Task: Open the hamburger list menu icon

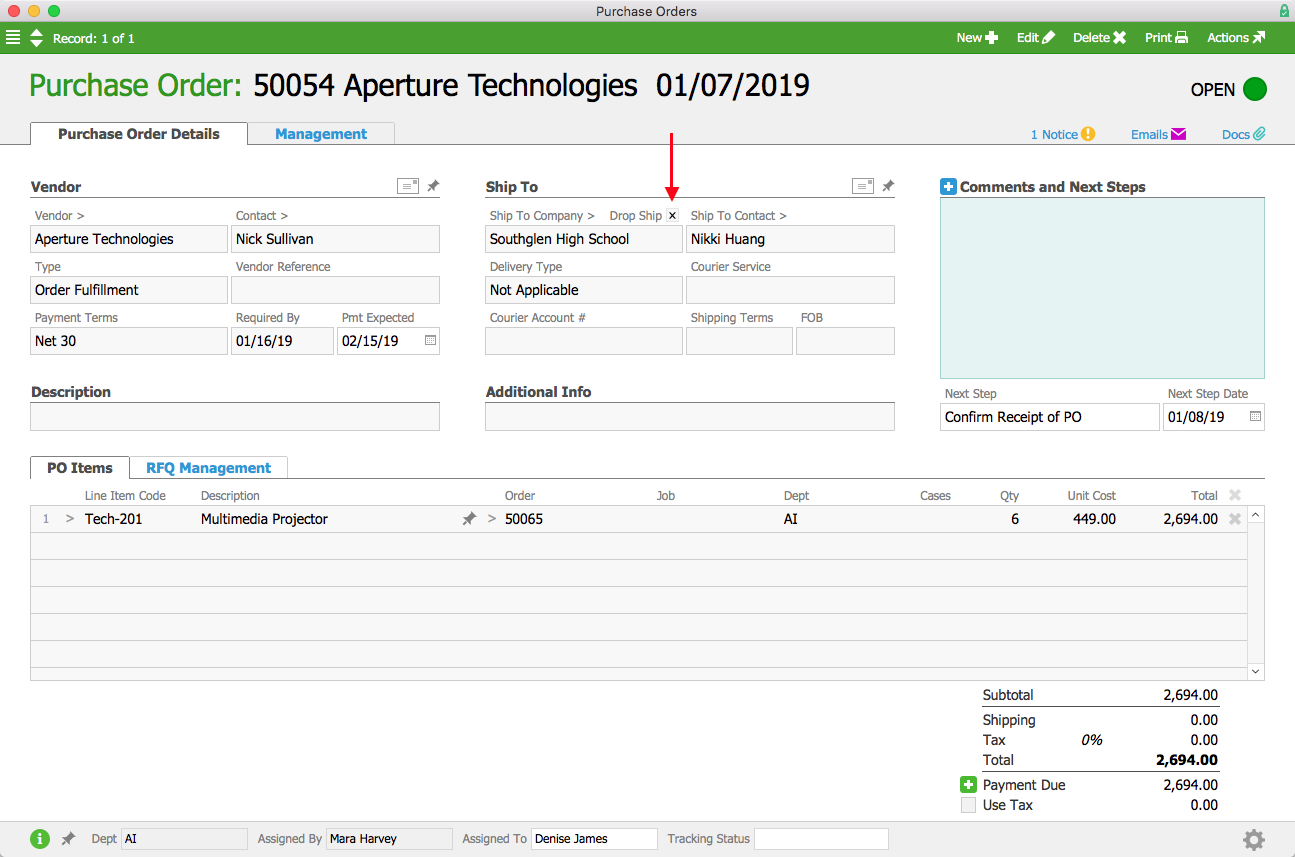Action: click(13, 38)
